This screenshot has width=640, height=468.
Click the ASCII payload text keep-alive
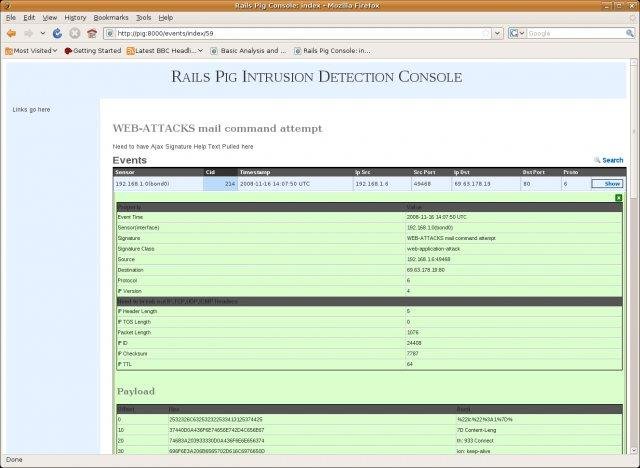pos(477,451)
